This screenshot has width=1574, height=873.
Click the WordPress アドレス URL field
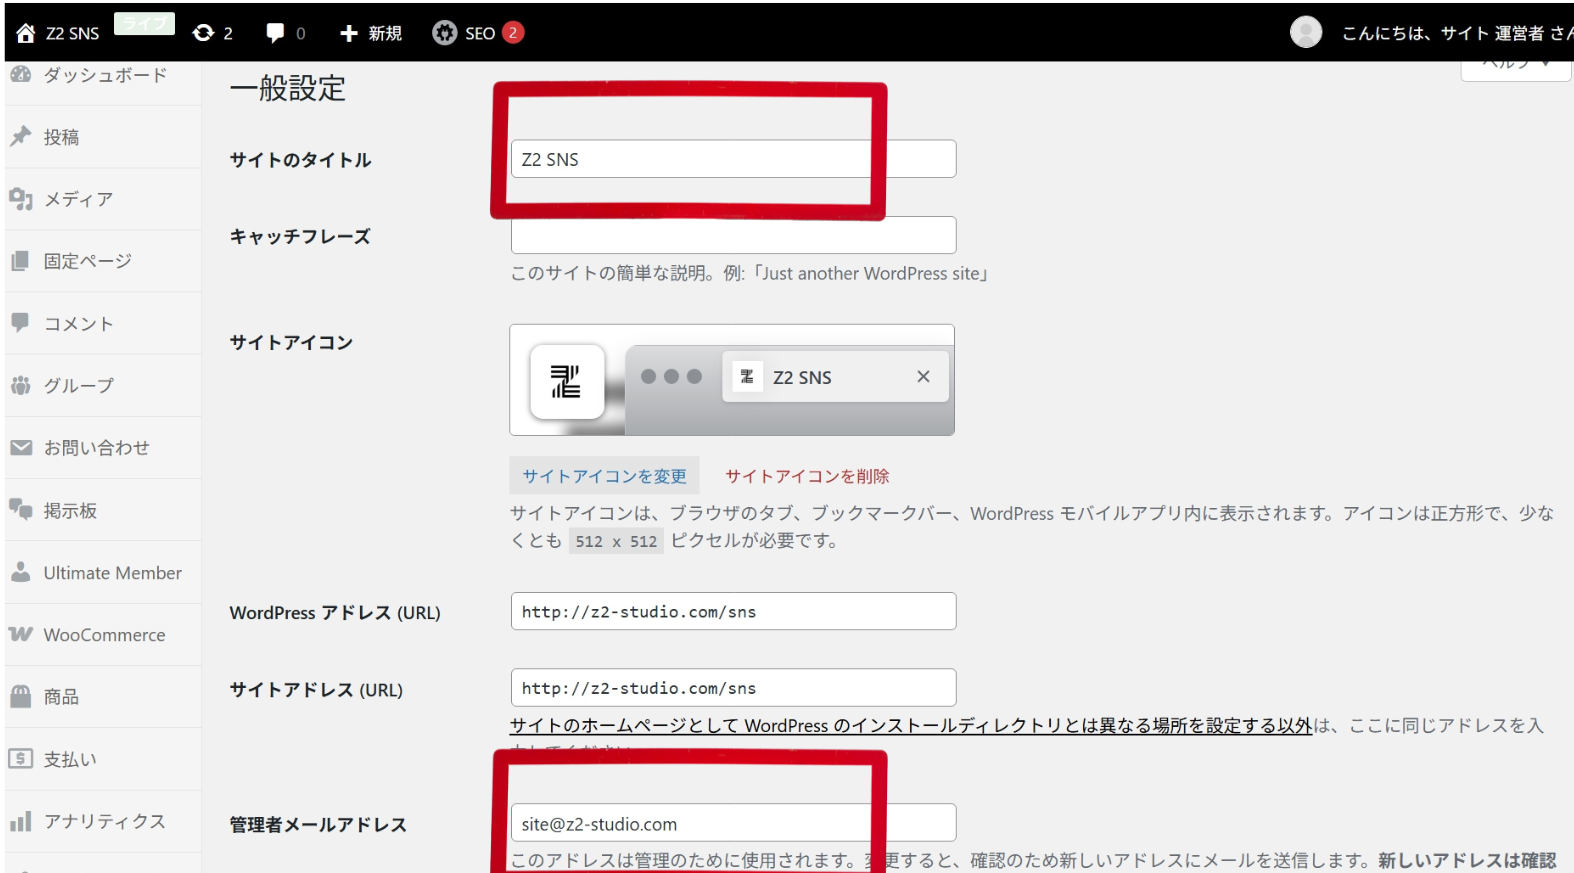pyautogui.click(x=732, y=611)
